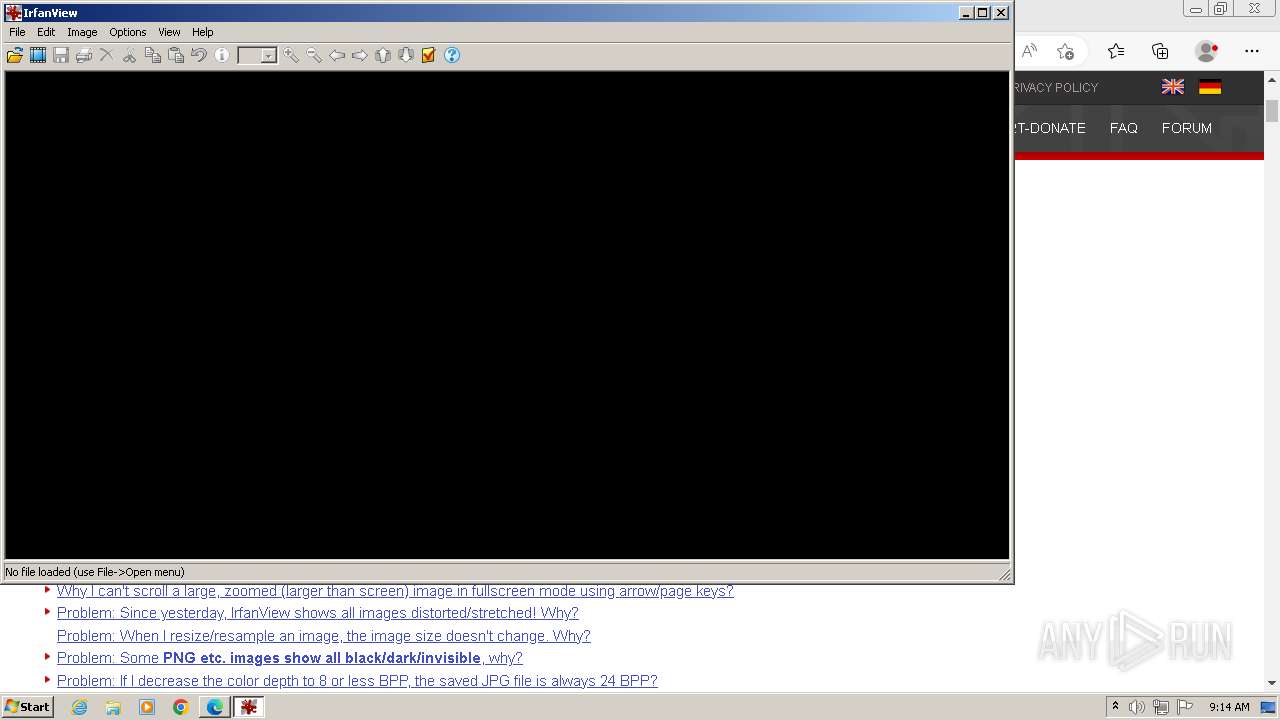The height and width of the screenshot is (720, 1280).
Task: Click the Action Center flag tray icon
Action: coord(1184,707)
